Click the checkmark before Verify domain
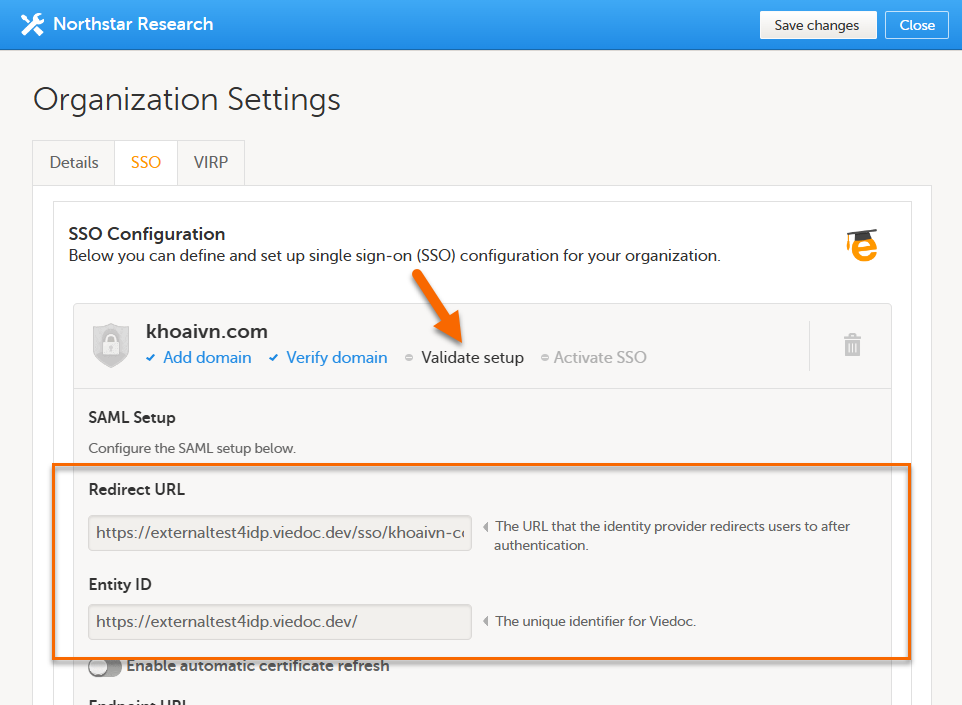 (274, 358)
